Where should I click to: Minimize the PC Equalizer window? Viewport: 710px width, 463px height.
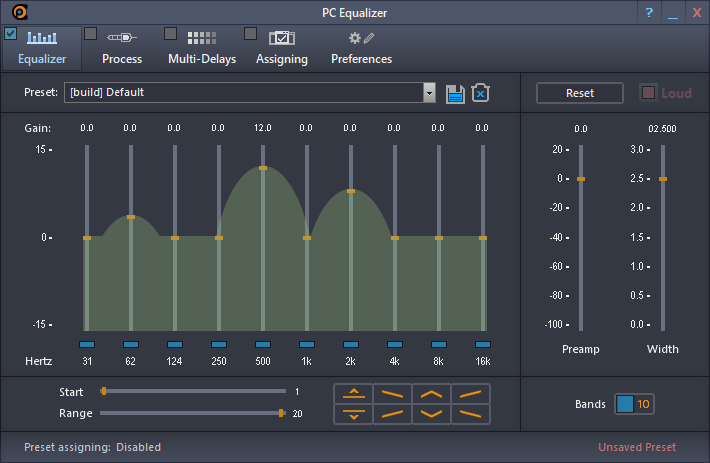tap(673, 13)
